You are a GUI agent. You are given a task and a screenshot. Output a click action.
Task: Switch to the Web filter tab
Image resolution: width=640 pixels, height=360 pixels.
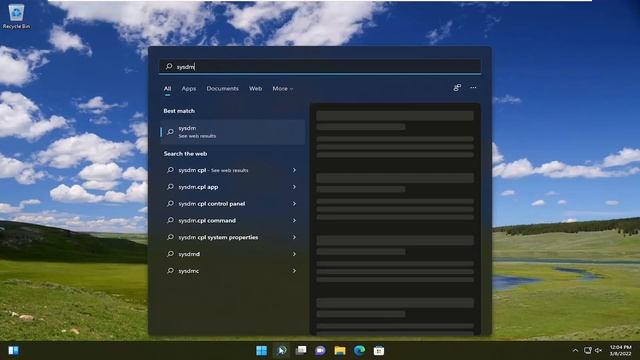pyautogui.click(x=256, y=89)
